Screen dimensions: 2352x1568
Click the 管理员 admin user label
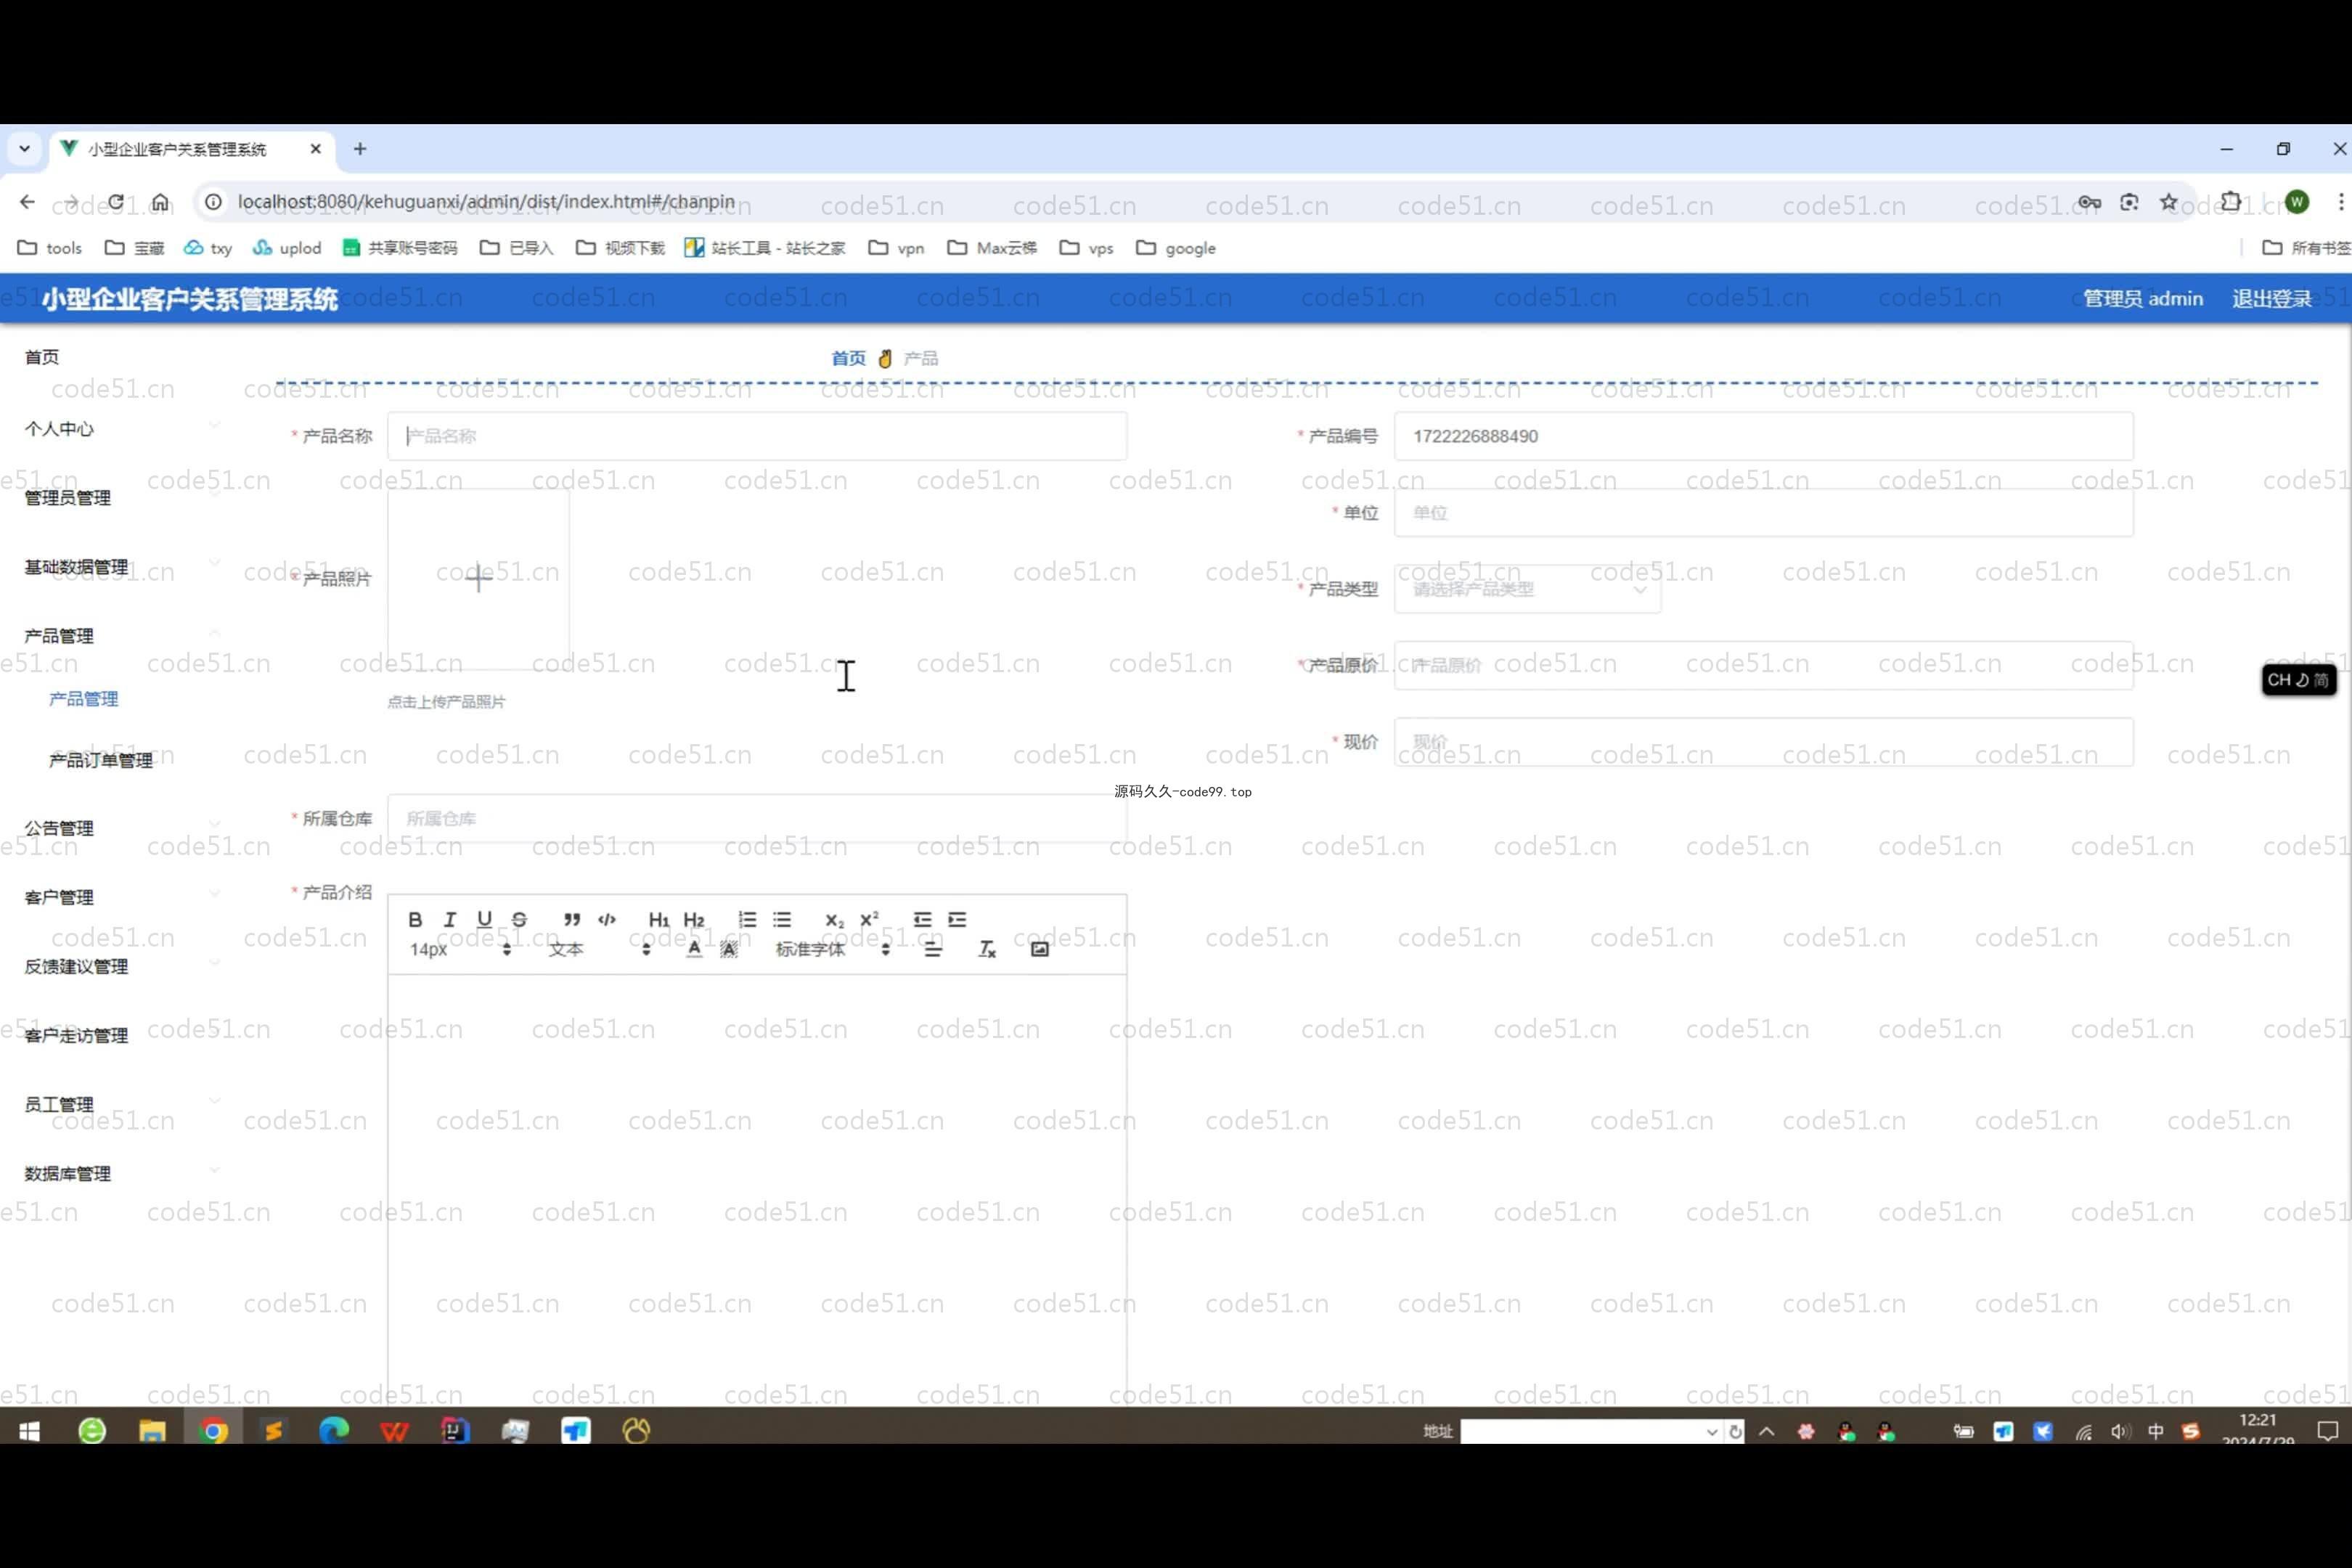[2143, 298]
